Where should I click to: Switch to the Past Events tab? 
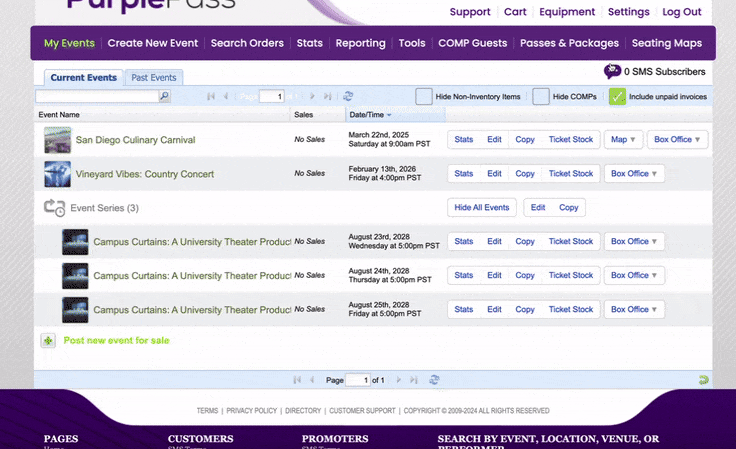154,78
